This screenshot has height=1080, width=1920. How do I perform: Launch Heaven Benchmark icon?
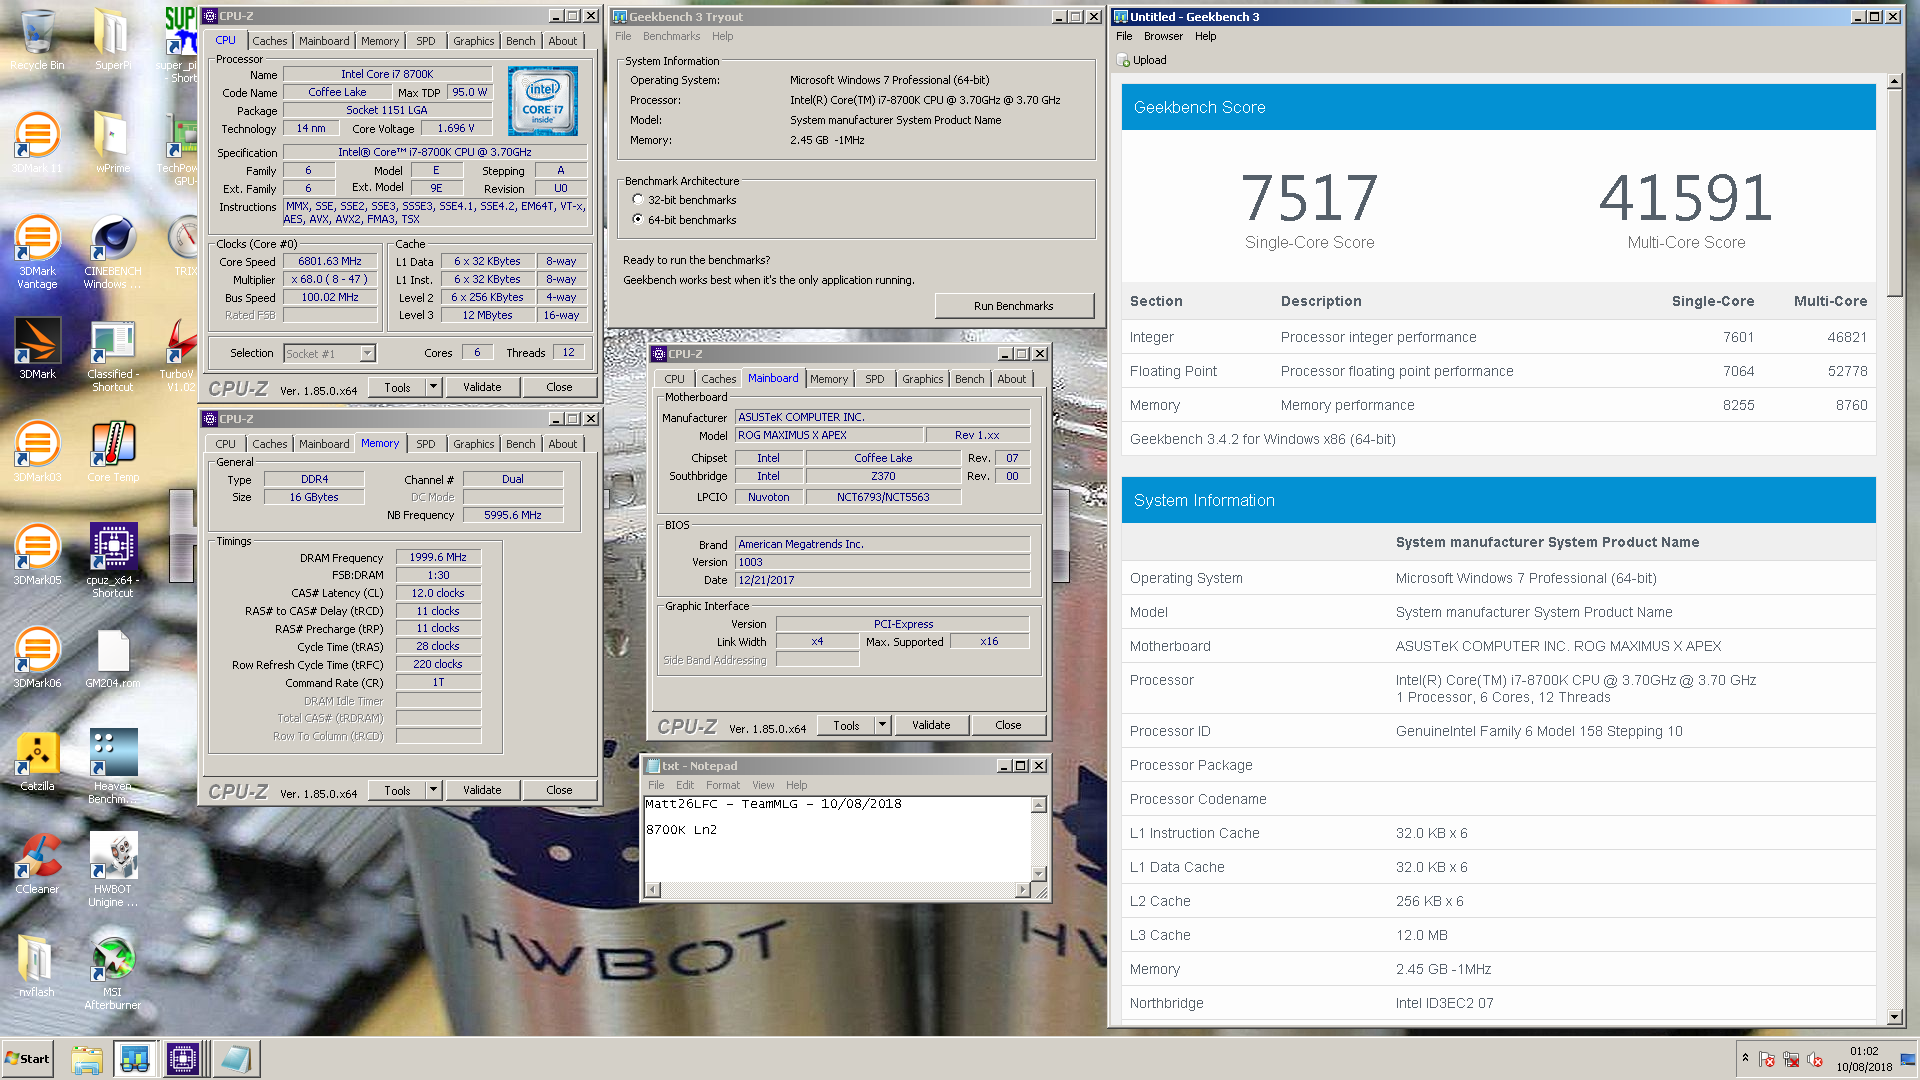112,766
